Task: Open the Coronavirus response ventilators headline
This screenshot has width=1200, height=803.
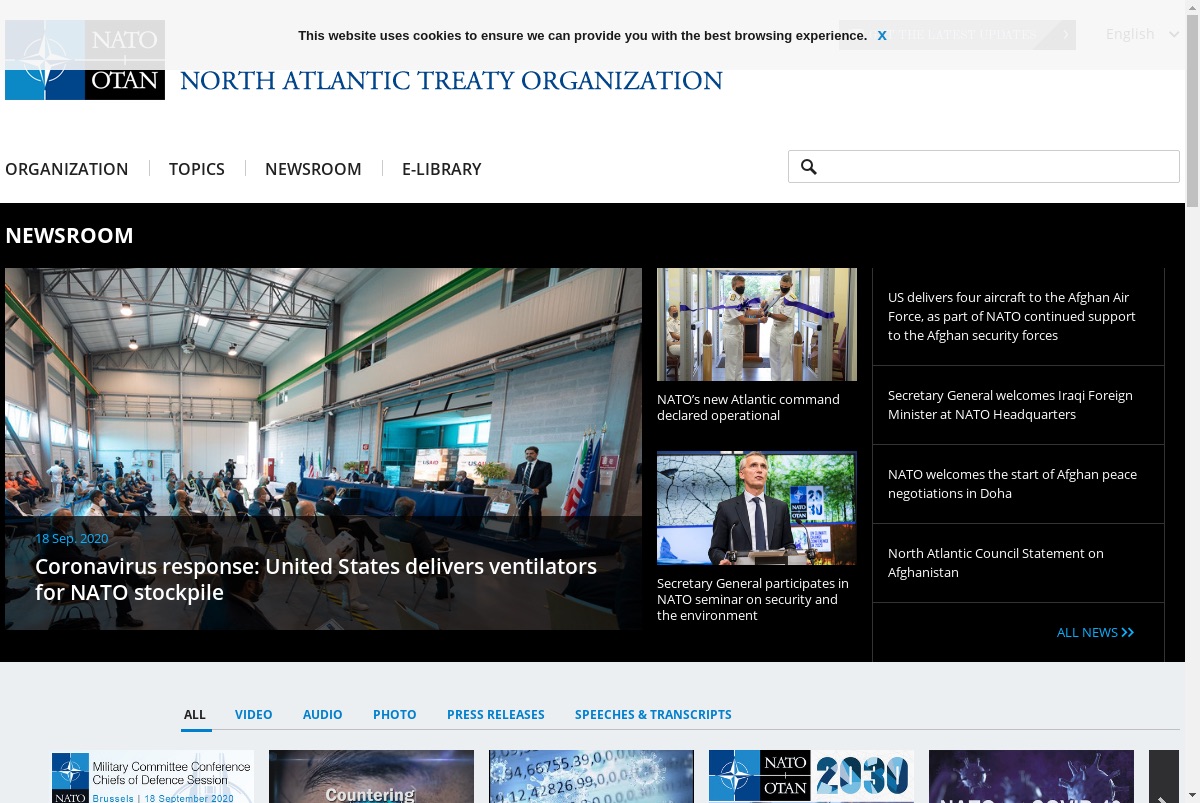Action: click(316, 579)
